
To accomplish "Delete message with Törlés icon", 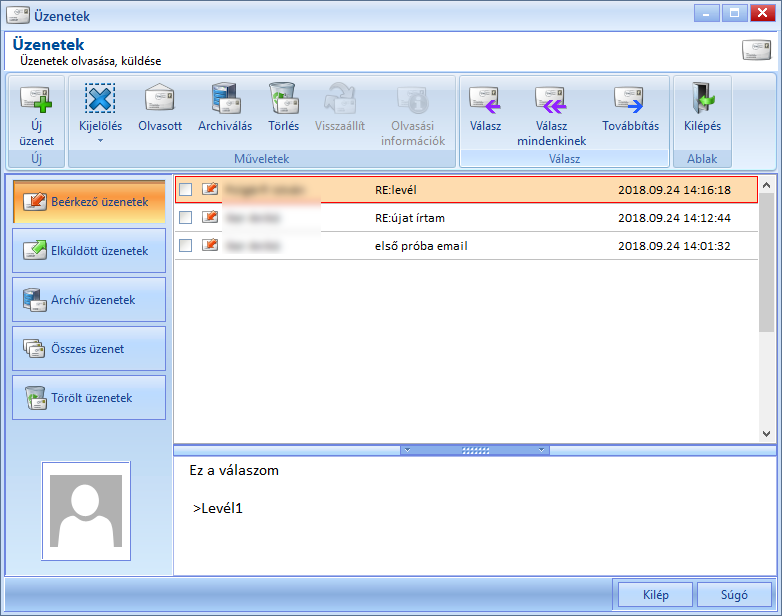I will pyautogui.click(x=283, y=108).
